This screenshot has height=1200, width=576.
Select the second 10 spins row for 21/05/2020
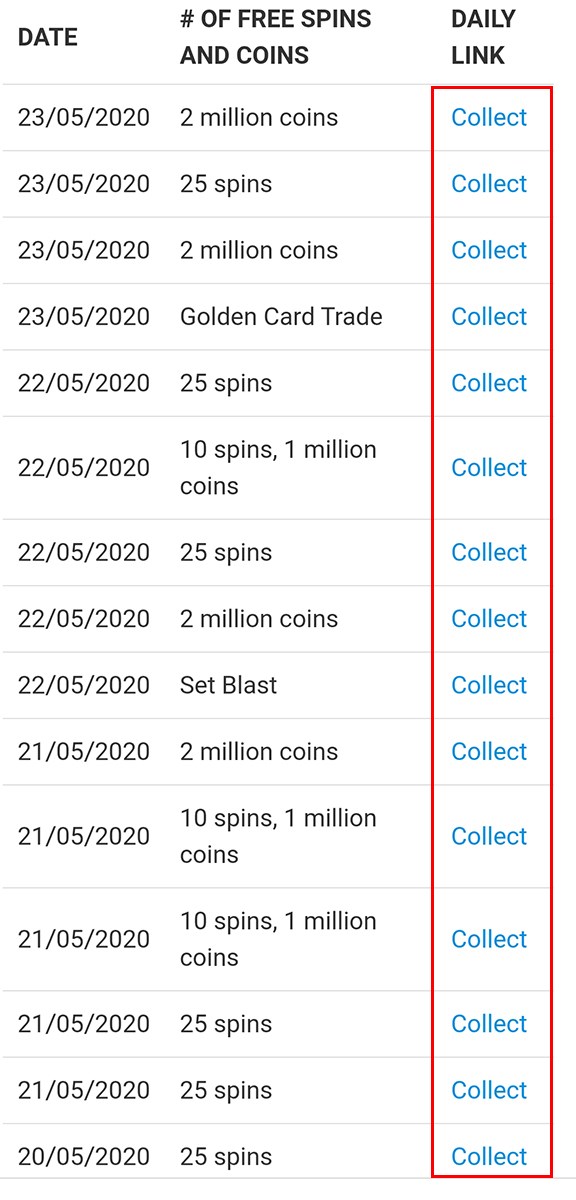280,939
